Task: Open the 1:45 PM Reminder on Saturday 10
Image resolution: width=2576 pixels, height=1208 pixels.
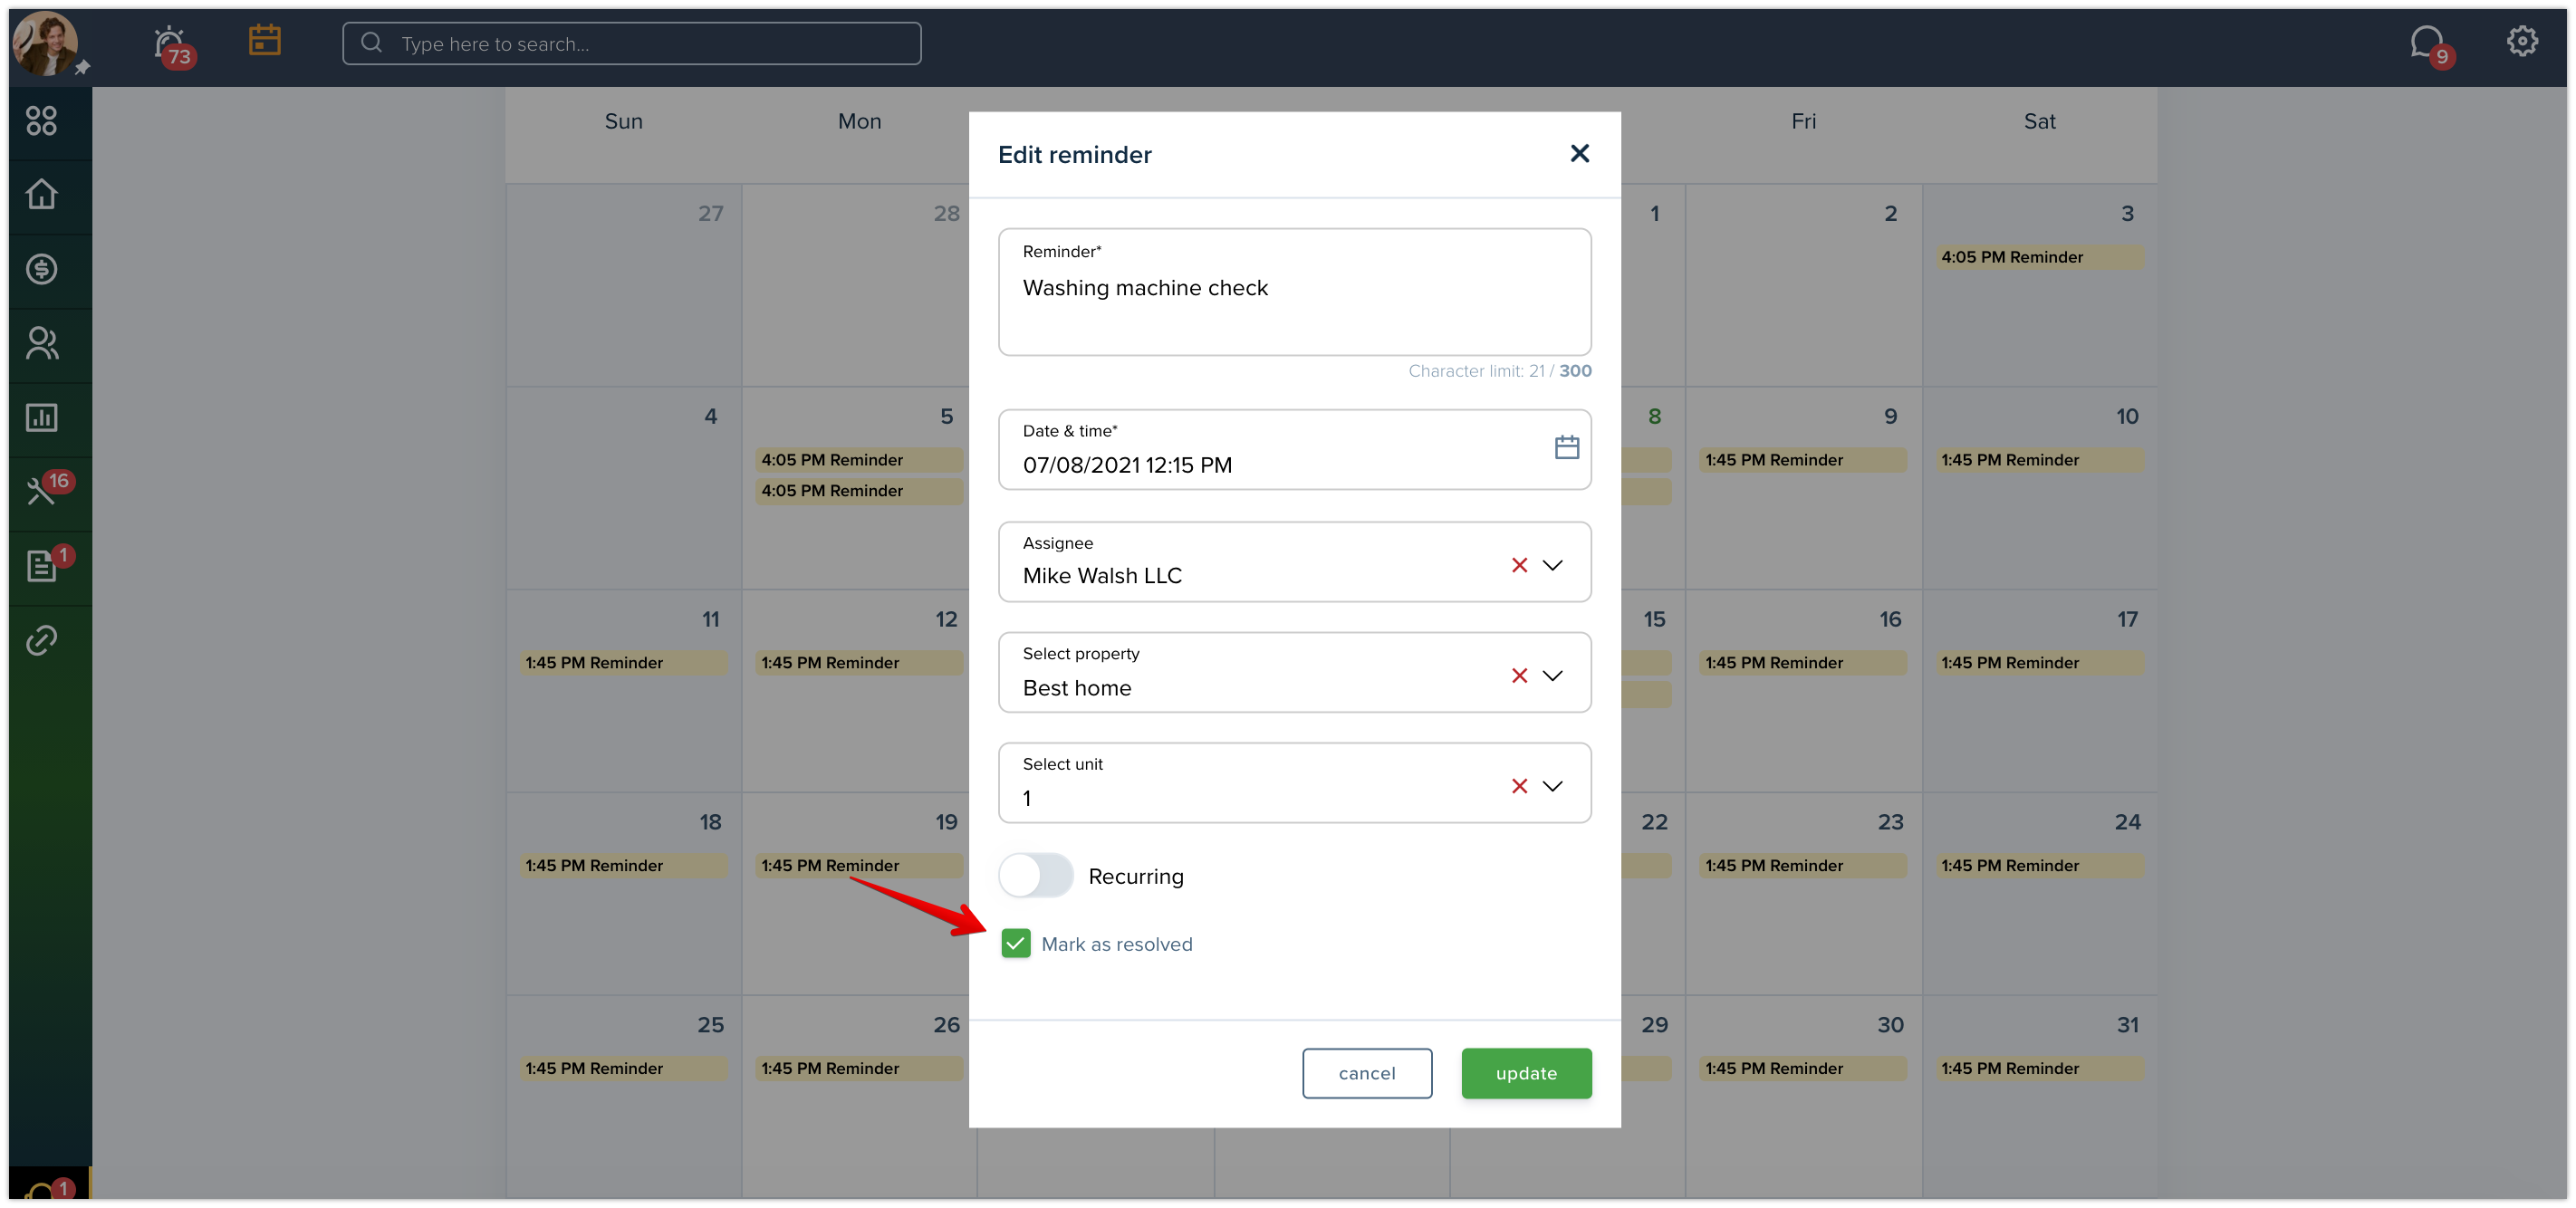Action: [x=2039, y=459]
